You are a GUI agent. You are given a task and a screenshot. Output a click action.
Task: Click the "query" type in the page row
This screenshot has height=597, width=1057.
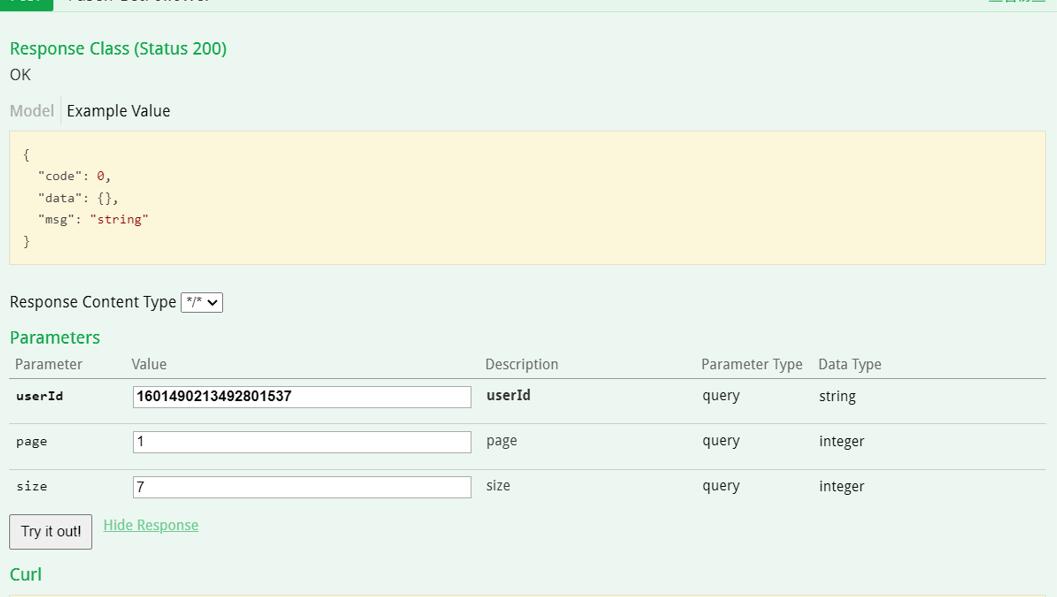721,441
